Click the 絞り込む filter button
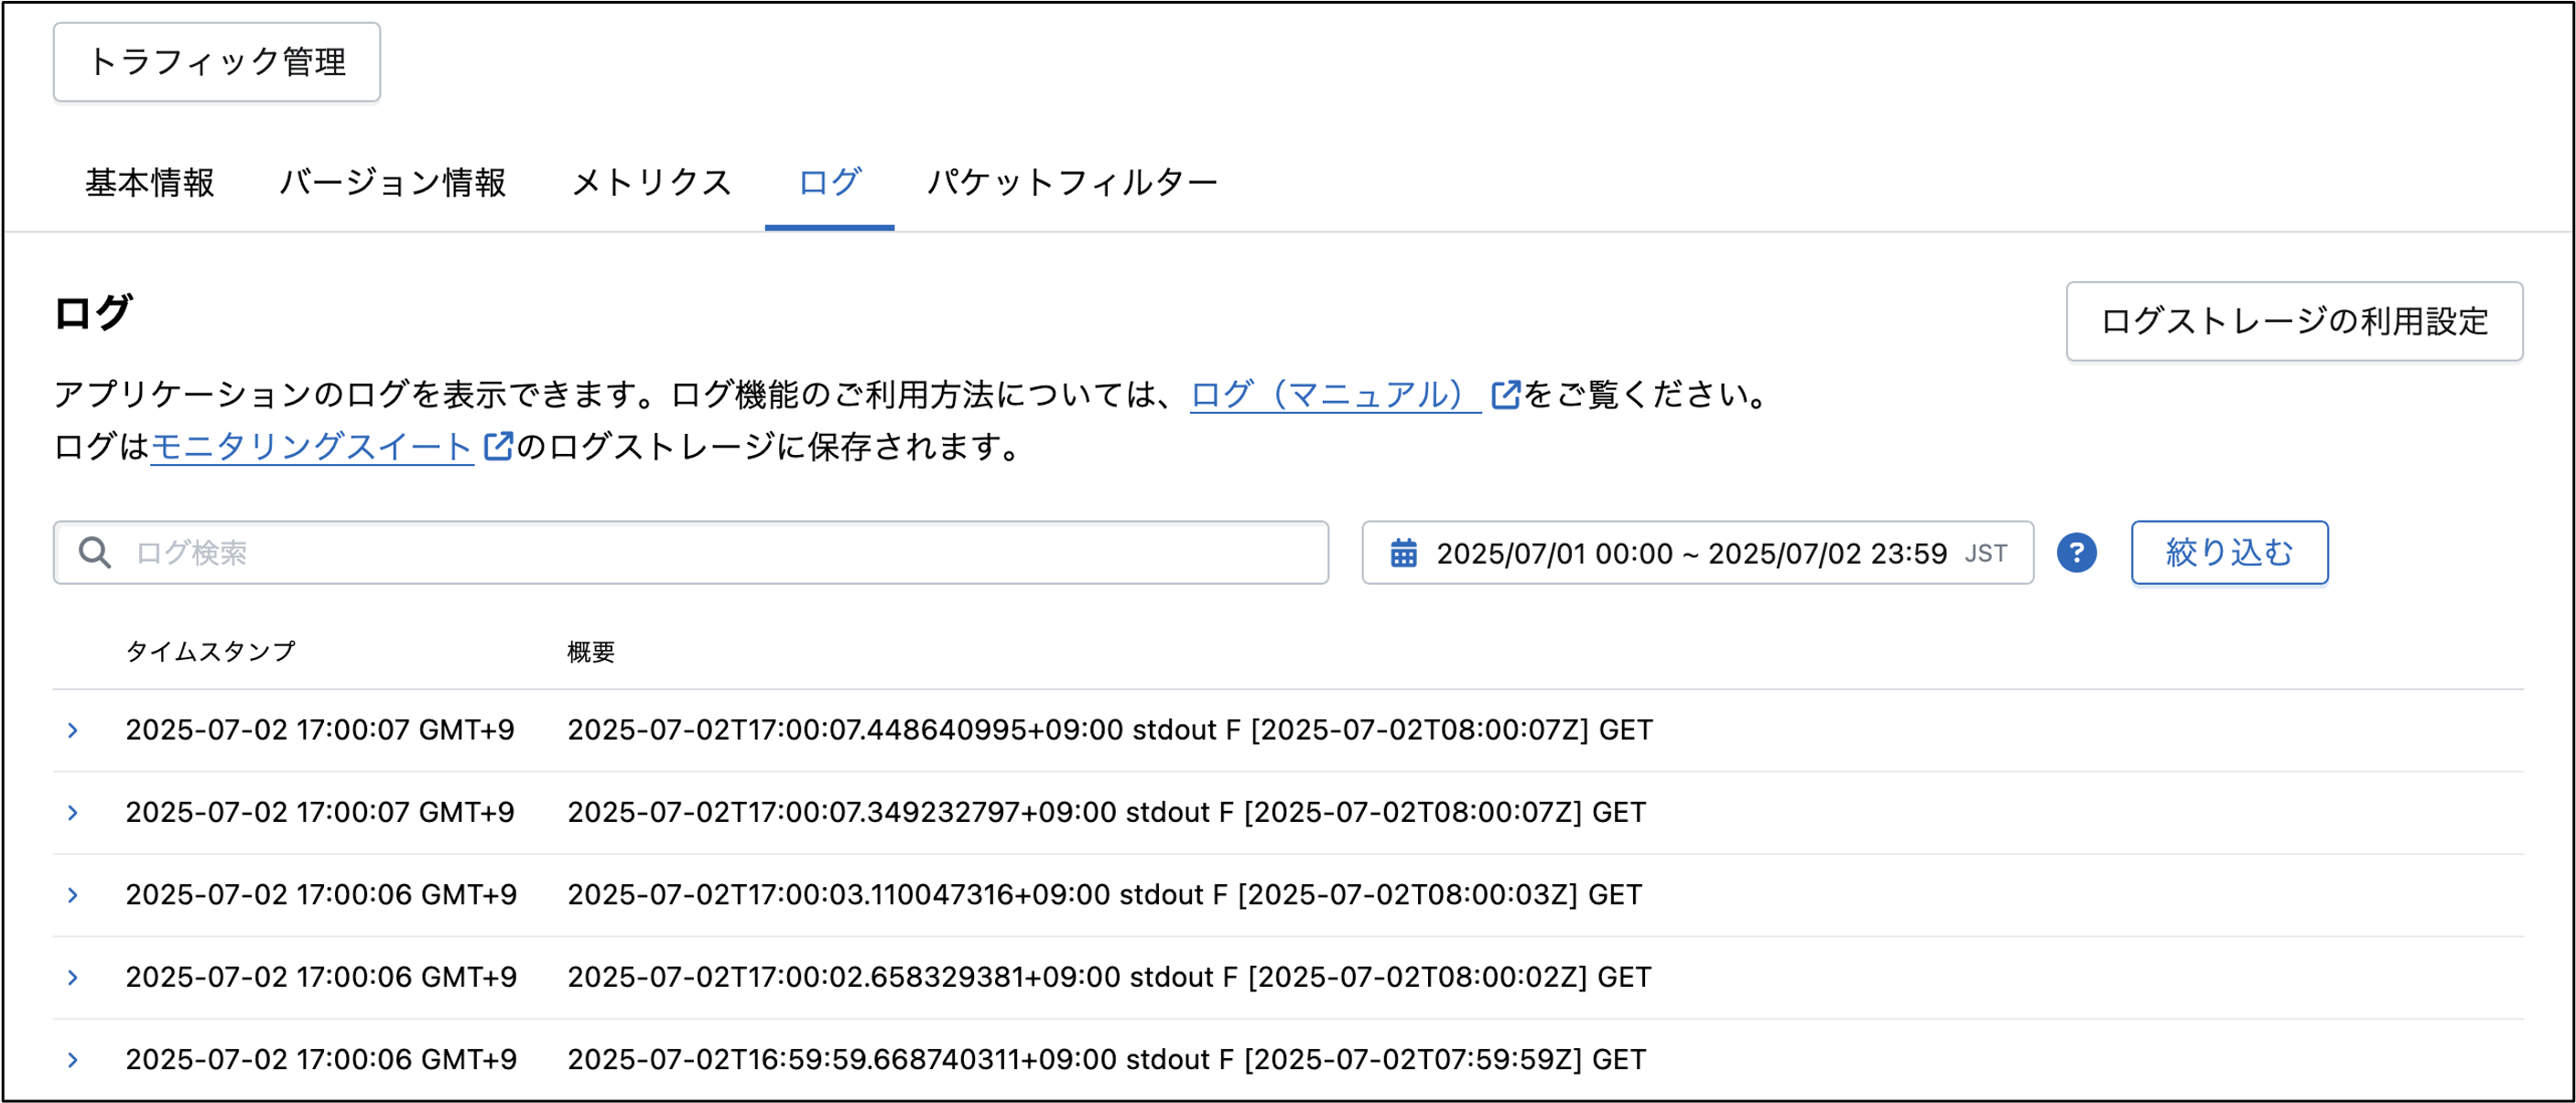 2229,552
